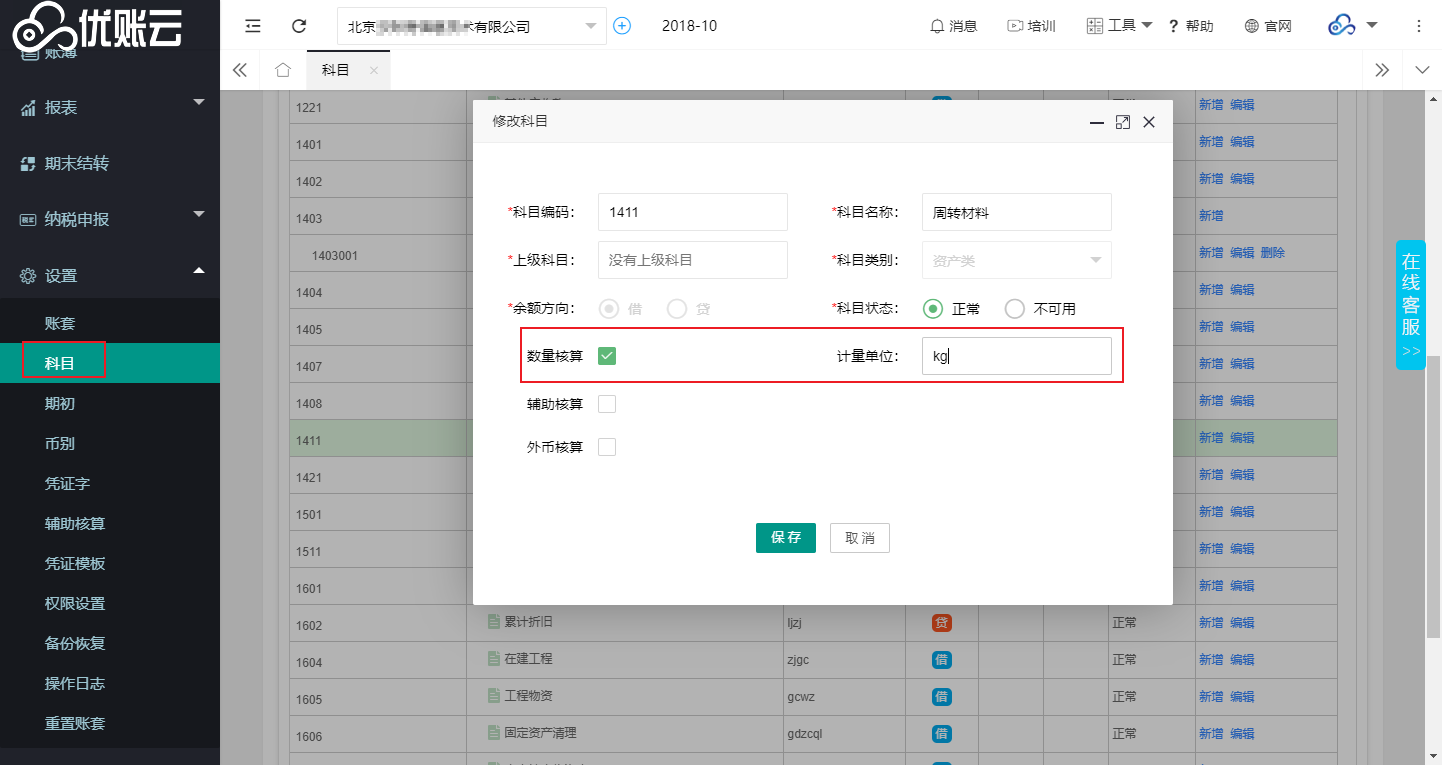Open the cloud user account dropdown
The height and width of the screenshot is (765, 1442).
pos(1353,26)
